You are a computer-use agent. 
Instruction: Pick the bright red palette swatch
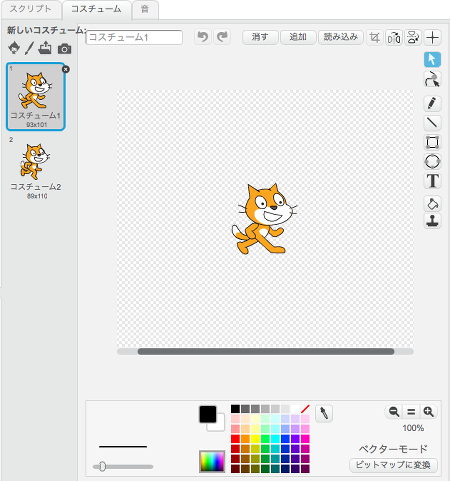point(235,439)
